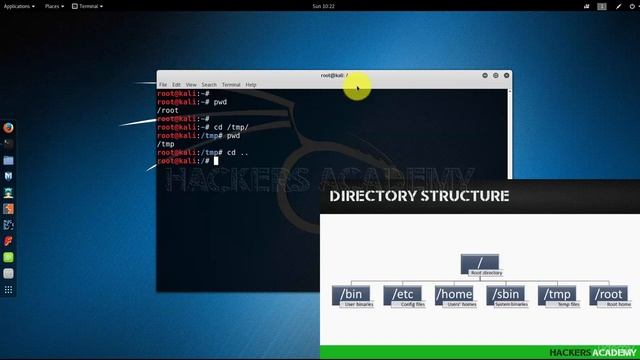
Task: Click the '/root' output line
Action: pyautogui.click(x=168, y=110)
